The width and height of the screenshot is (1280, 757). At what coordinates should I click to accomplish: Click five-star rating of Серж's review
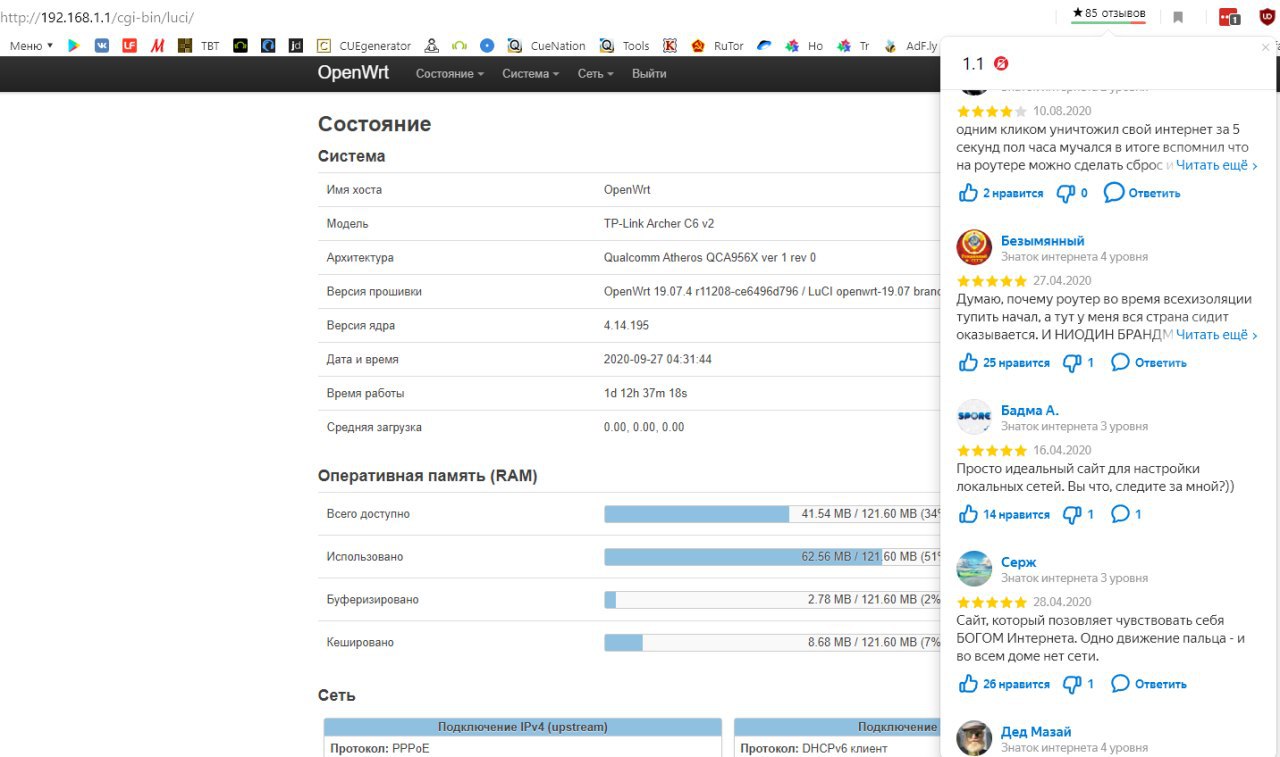coord(992,602)
